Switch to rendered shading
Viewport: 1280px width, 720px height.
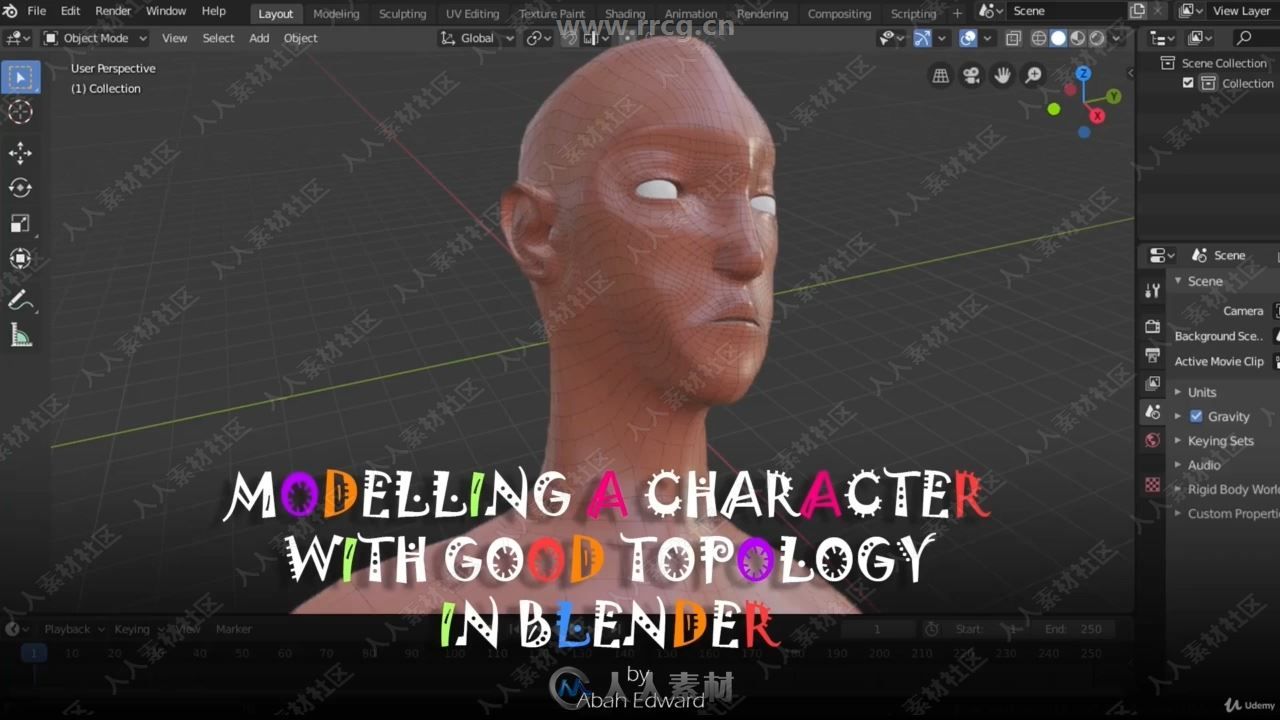(x=1097, y=38)
